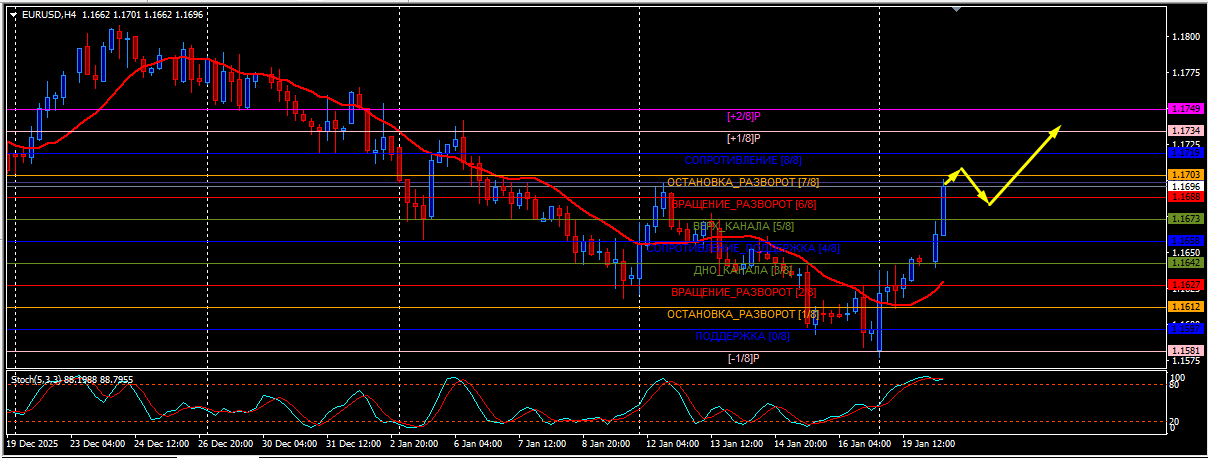Click the red 1.1688 price label
The image size is (1208, 458).
click(x=1186, y=197)
